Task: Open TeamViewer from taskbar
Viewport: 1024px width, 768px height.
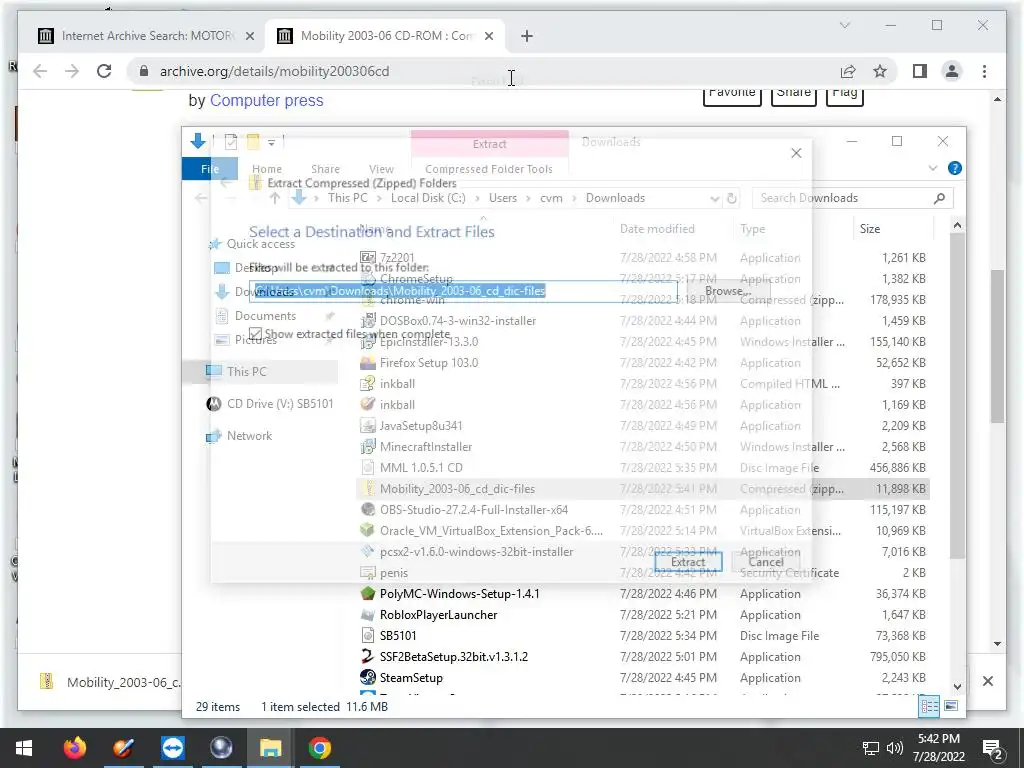Action: tap(172, 748)
